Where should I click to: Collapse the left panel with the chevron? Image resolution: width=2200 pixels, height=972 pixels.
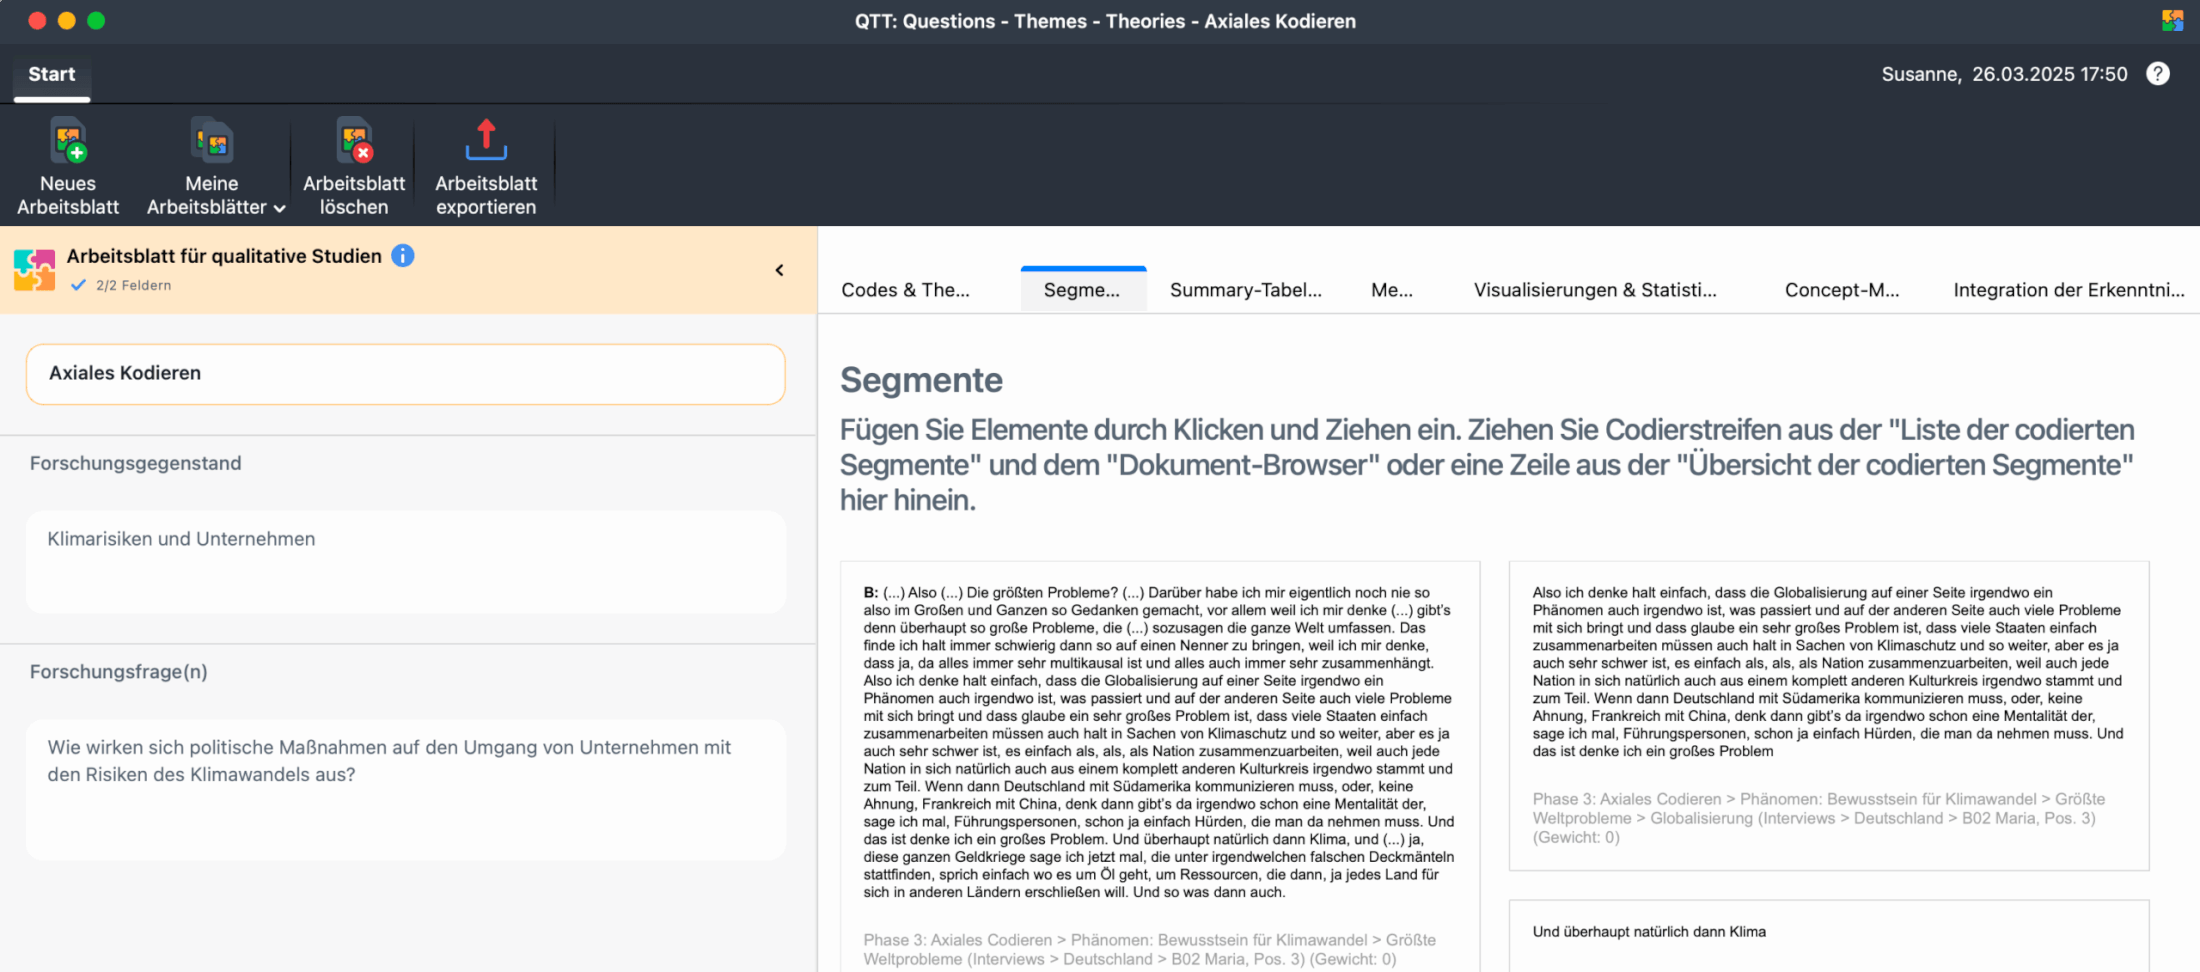tap(779, 270)
